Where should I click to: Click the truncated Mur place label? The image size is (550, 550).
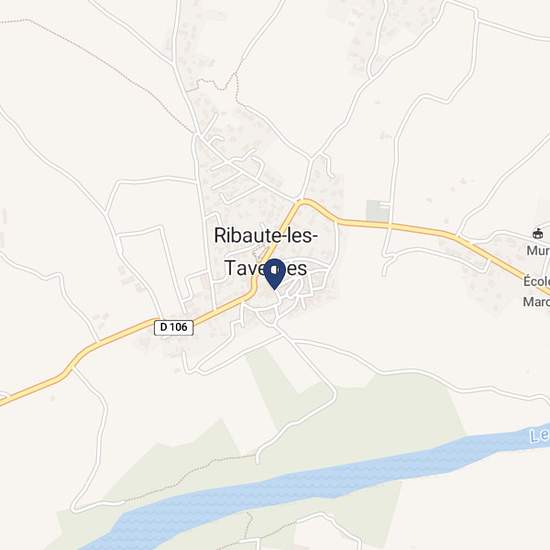pos(538,250)
